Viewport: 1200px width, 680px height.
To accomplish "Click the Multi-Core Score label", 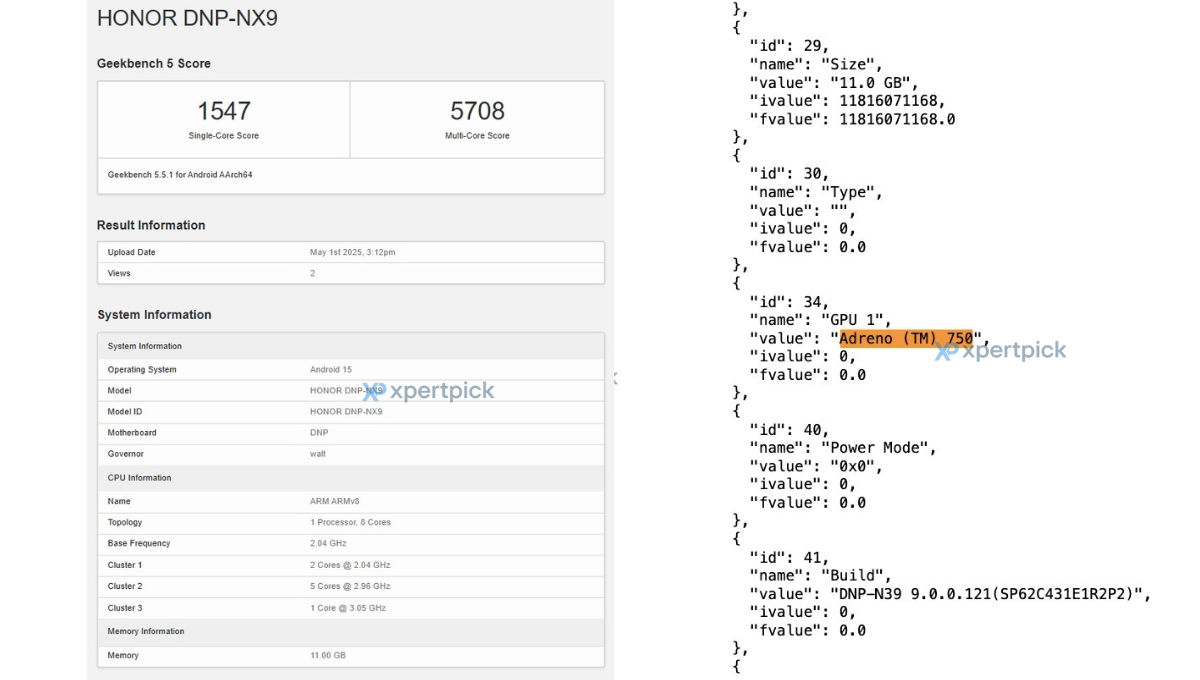I will pos(477,136).
